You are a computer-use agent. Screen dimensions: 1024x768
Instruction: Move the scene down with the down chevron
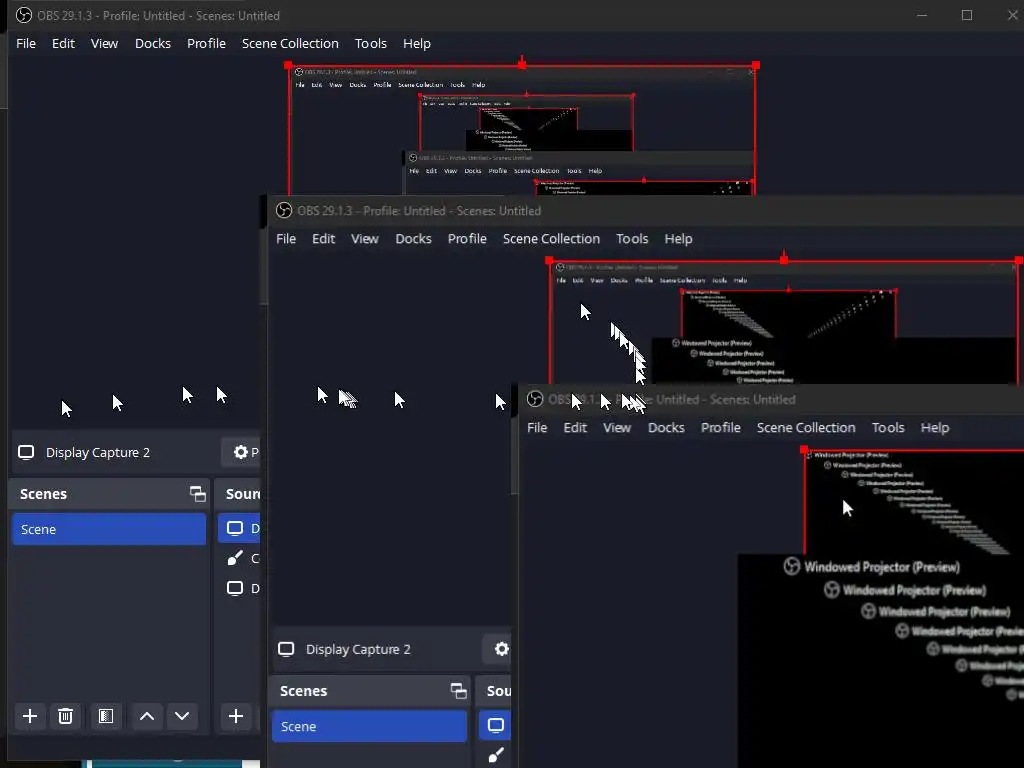(182, 716)
